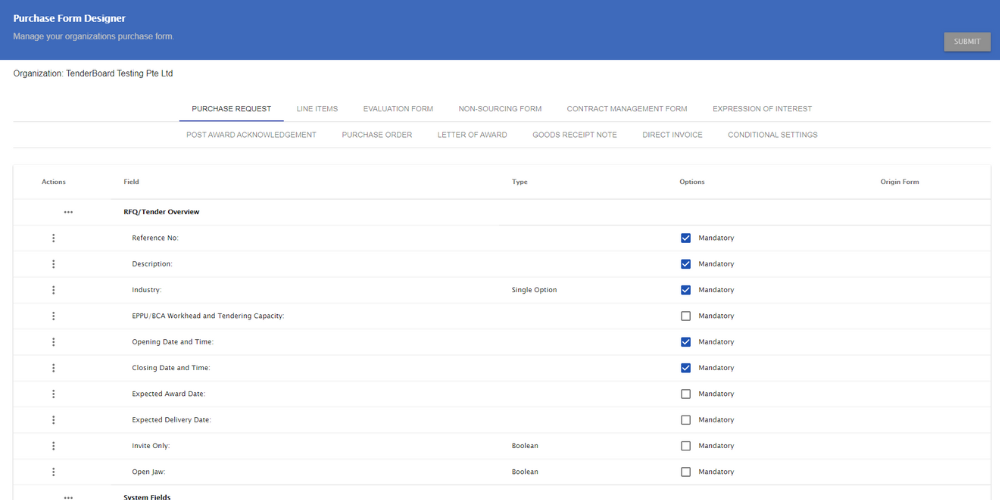Open kebab menu for Expected Award Date
The image size is (1000, 500).
tap(54, 394)
